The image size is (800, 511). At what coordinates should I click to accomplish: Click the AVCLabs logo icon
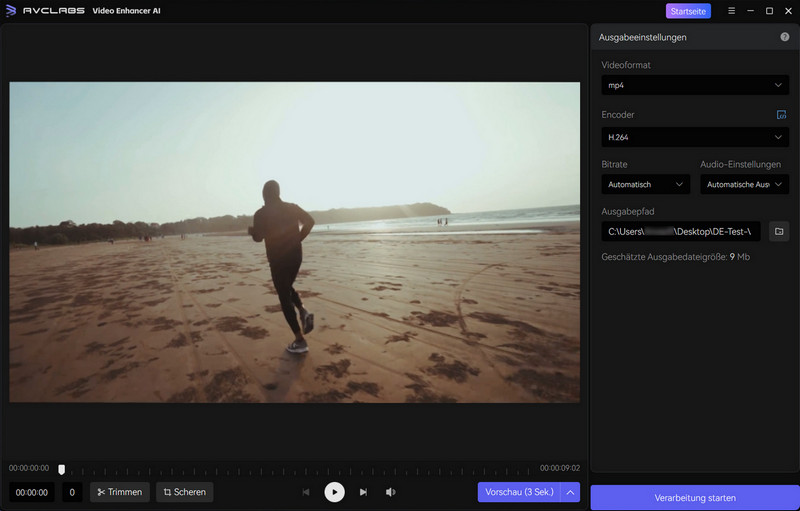(x=11, y=11)
